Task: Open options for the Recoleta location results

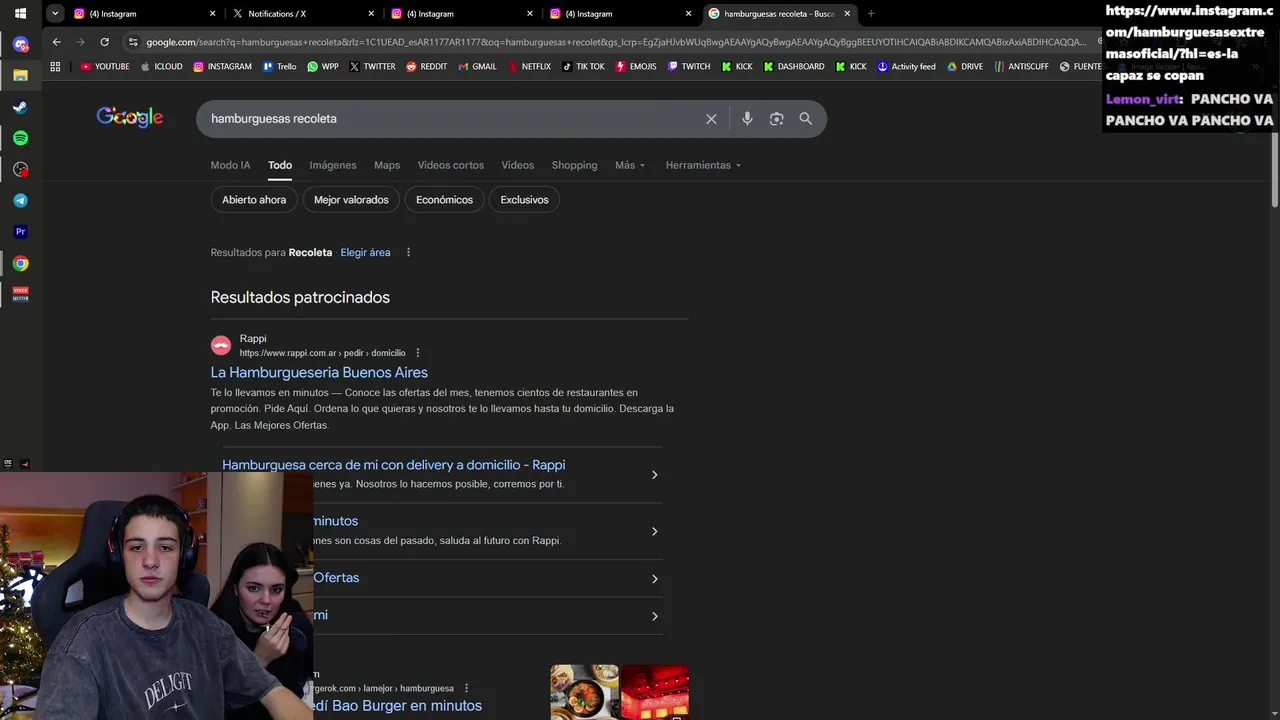Action: click(x=408, y=252)
